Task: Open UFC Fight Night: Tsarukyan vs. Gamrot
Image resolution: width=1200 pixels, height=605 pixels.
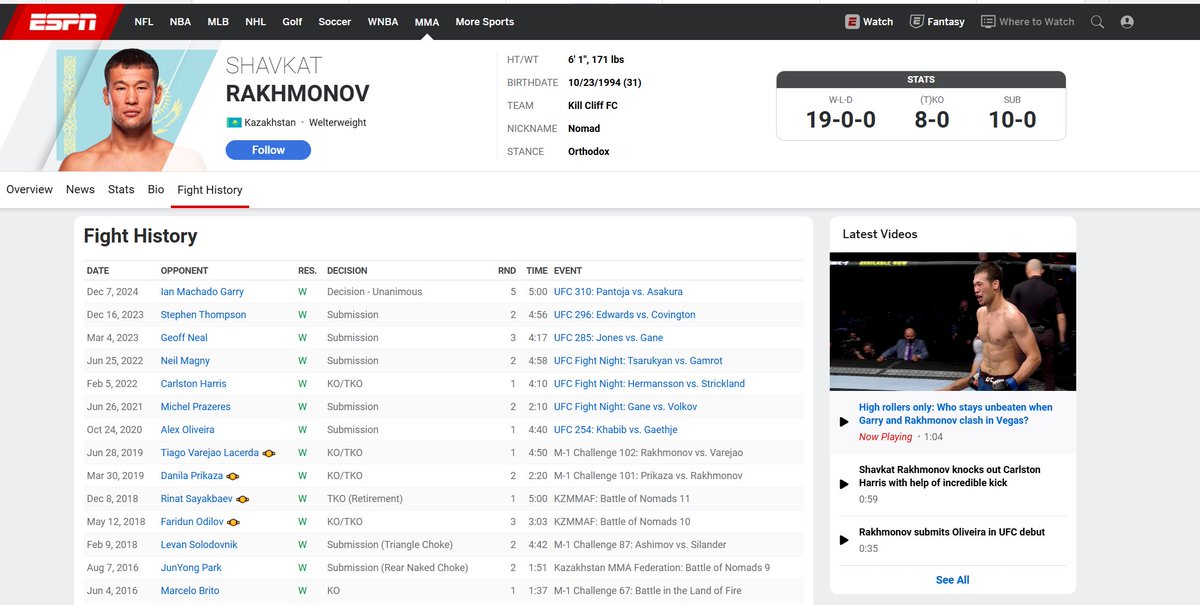Action: [638, 361]
